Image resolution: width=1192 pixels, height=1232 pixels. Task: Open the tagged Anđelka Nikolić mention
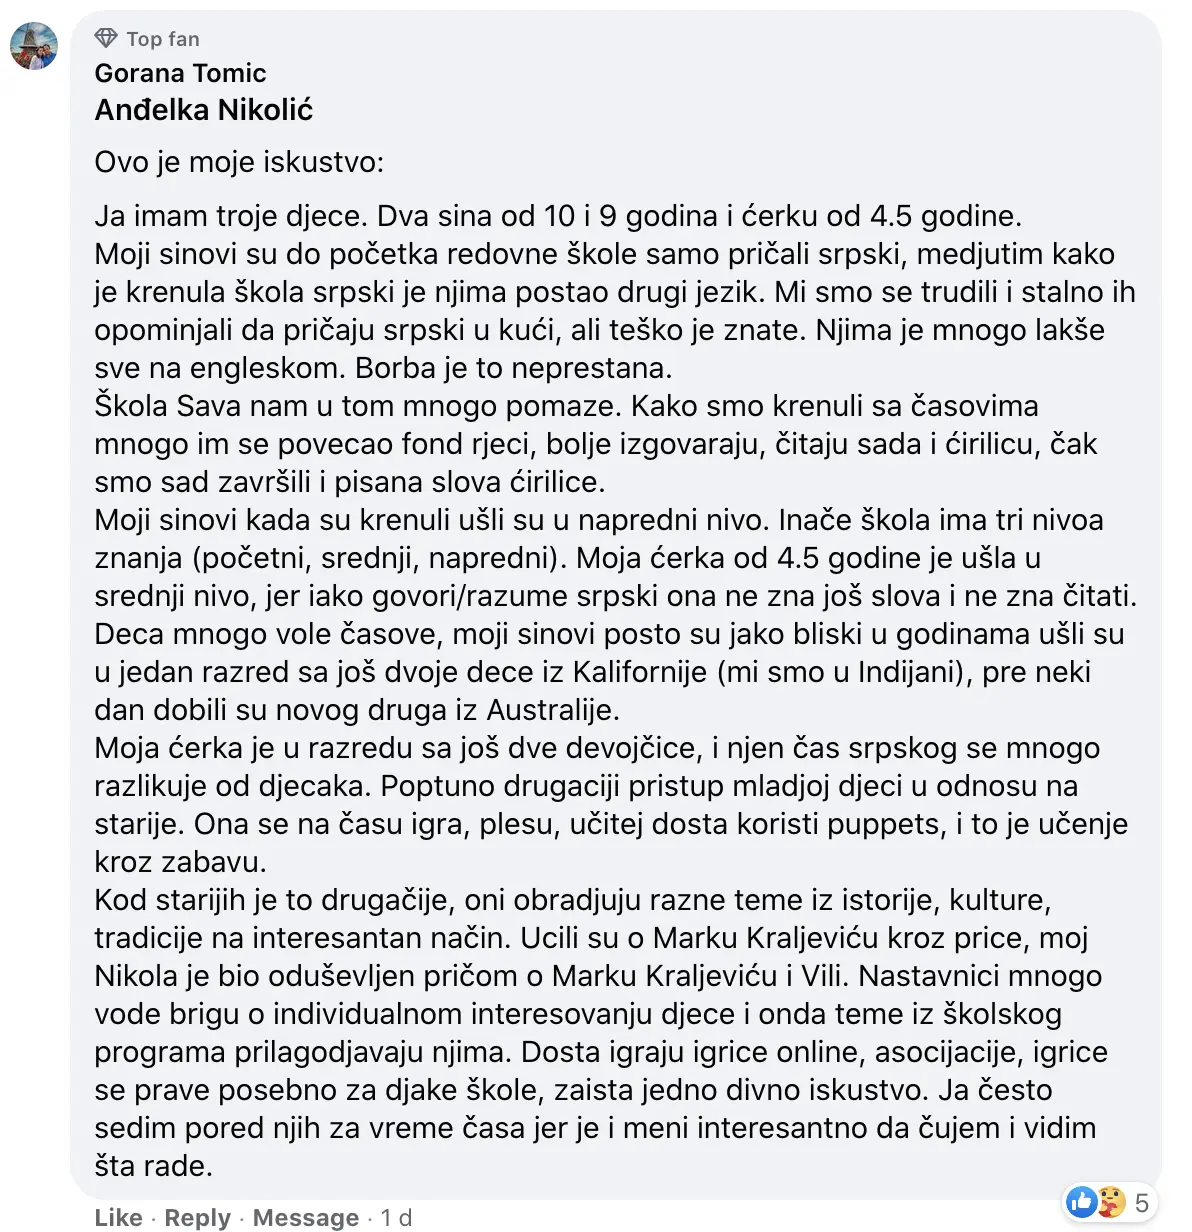click(x=204, y=110)
